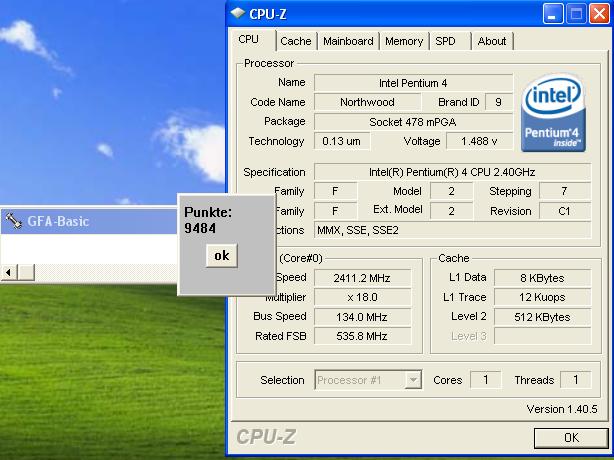Click the Threads value '1'
614x460 pixels.
[x=576, y=380]
